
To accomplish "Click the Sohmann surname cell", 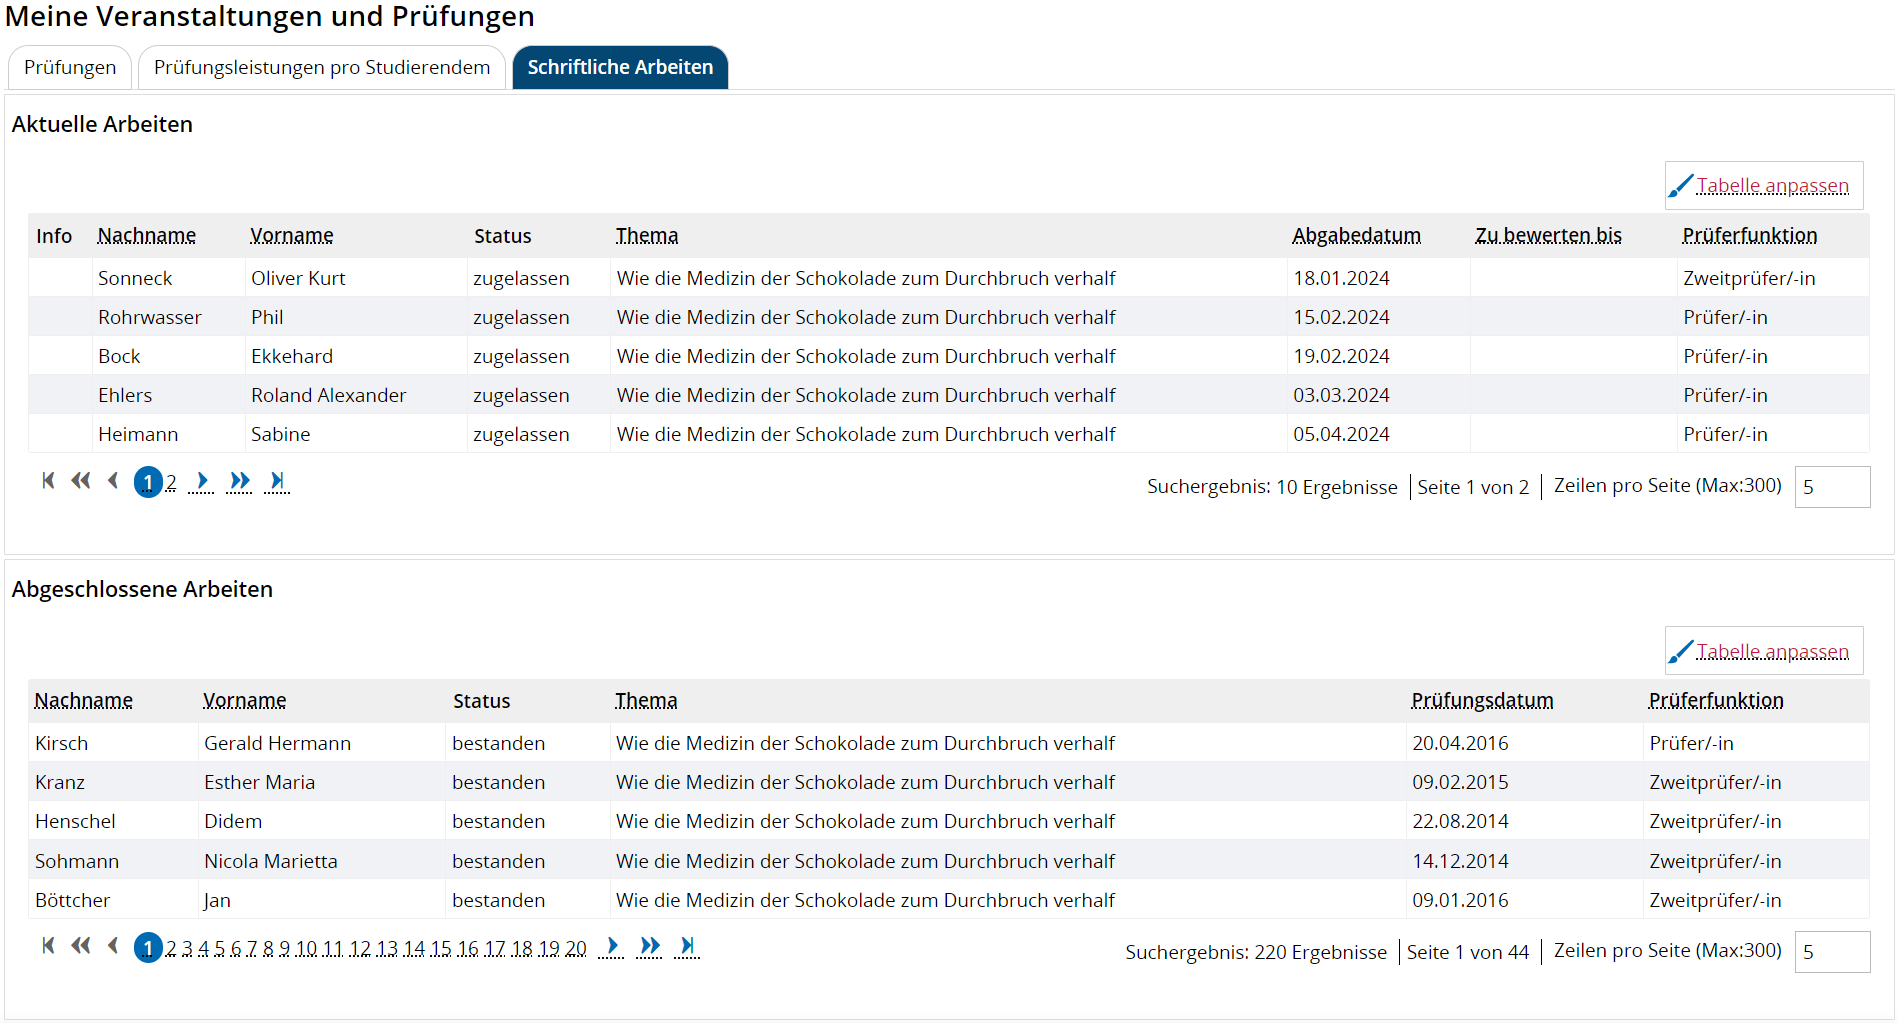I will click(77, 862).
